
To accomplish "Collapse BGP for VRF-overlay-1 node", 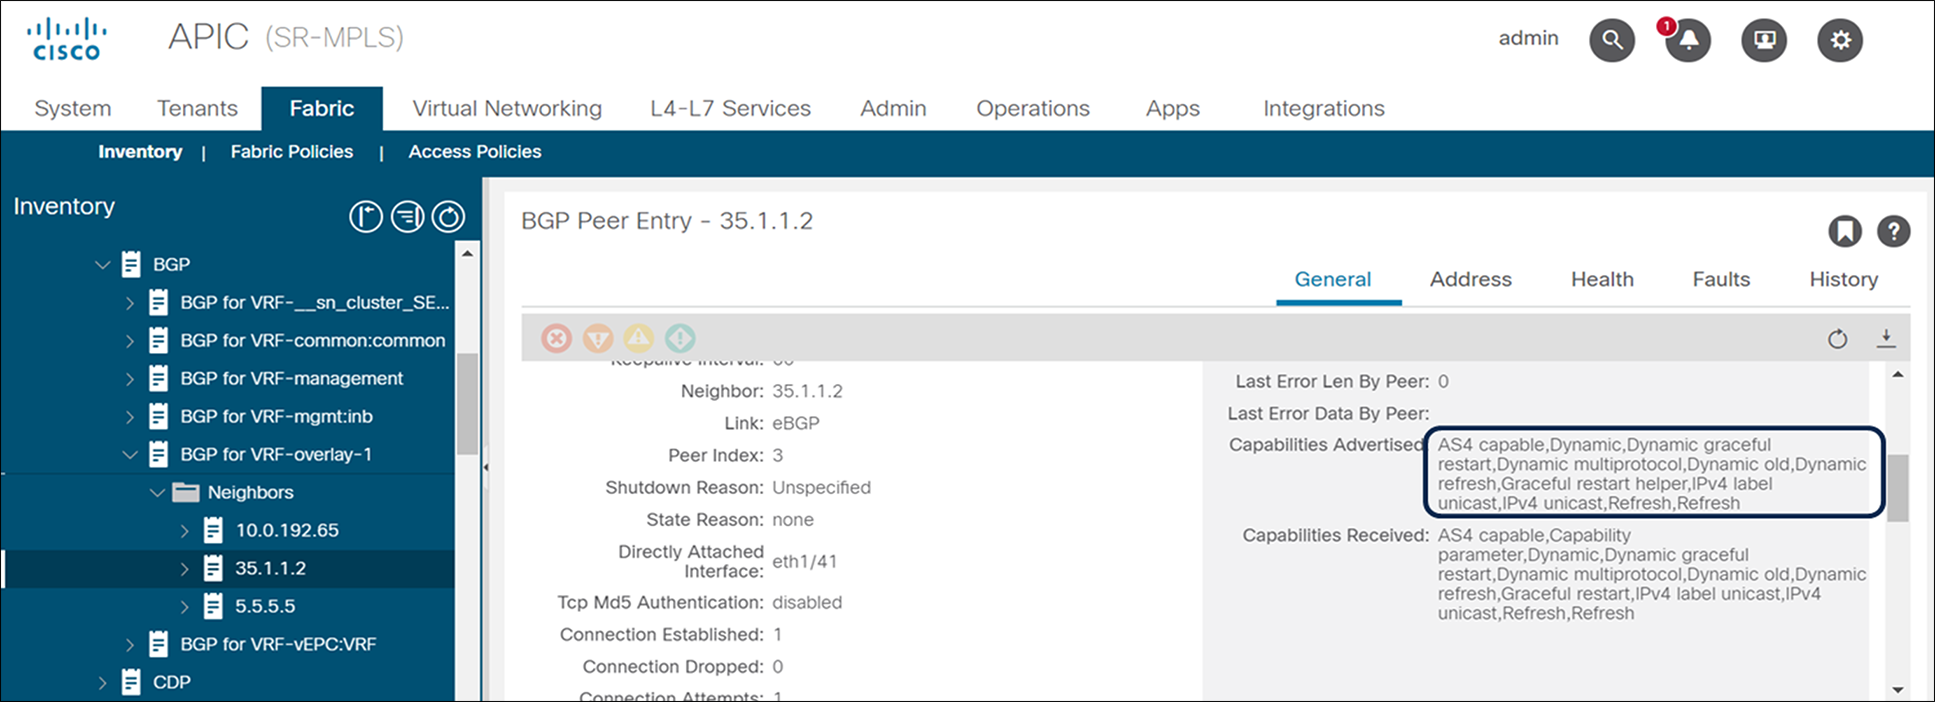I will pyautogui.click(x=130, y=455).
